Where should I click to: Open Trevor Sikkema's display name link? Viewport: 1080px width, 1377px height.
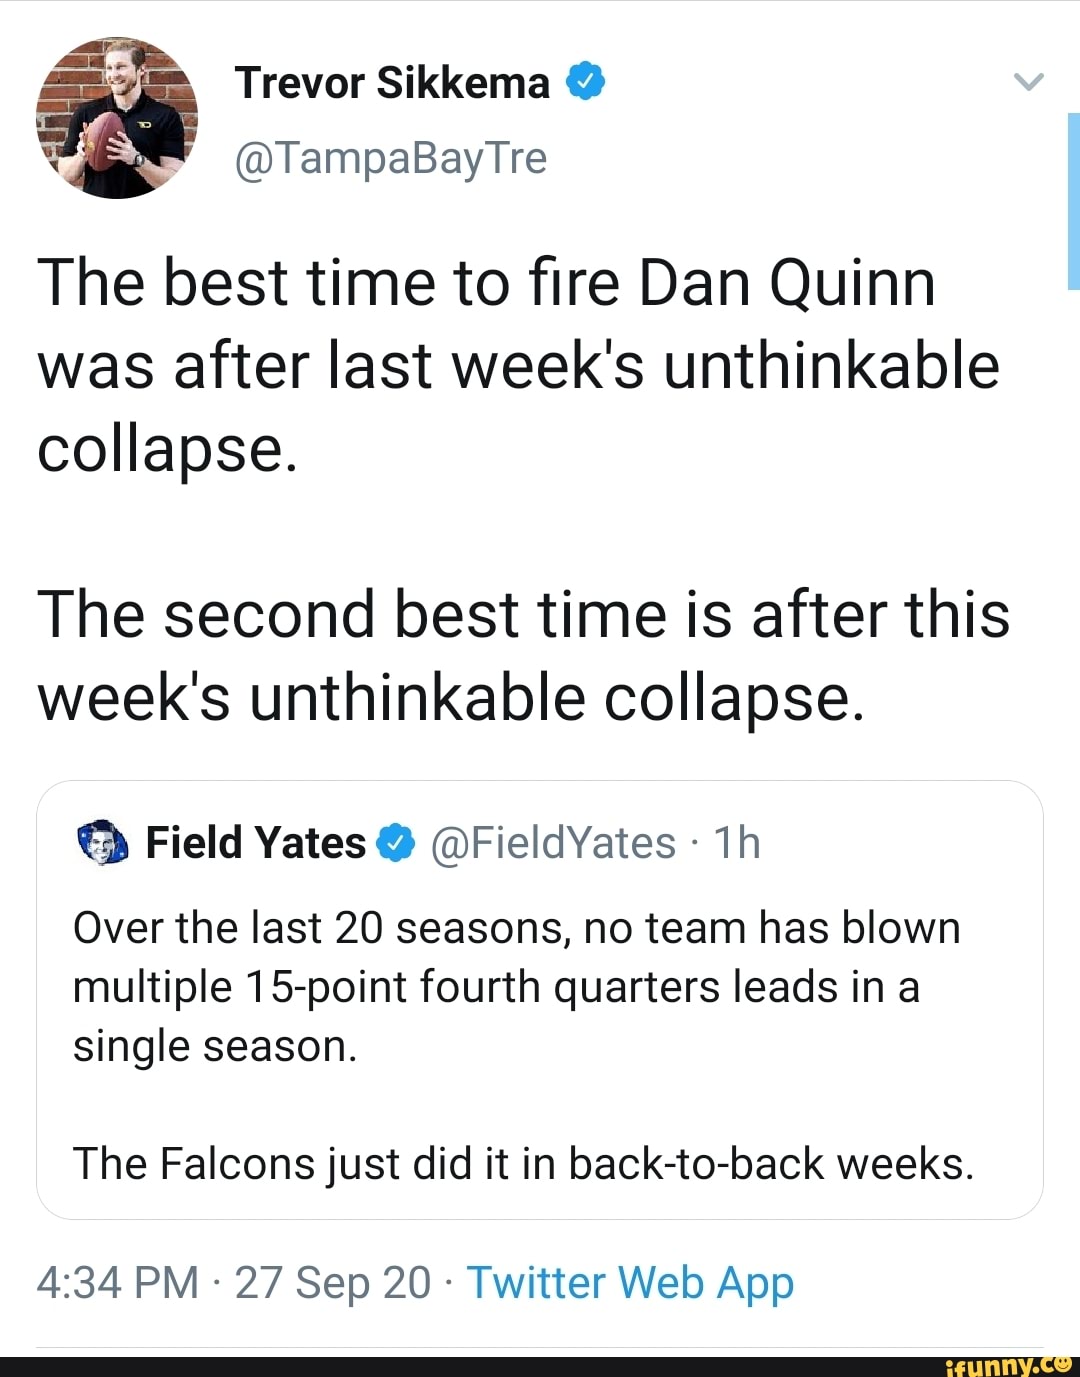(392, 83)
